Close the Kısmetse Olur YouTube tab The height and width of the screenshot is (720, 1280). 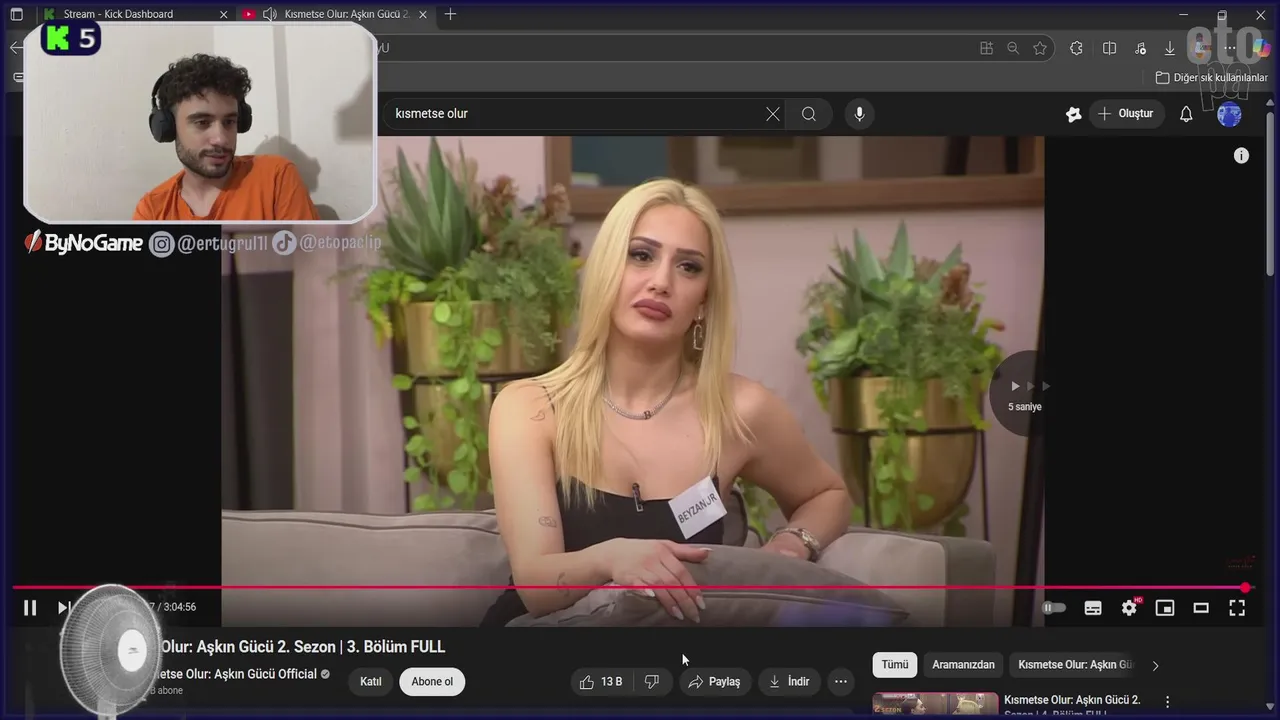click(422, 14)
